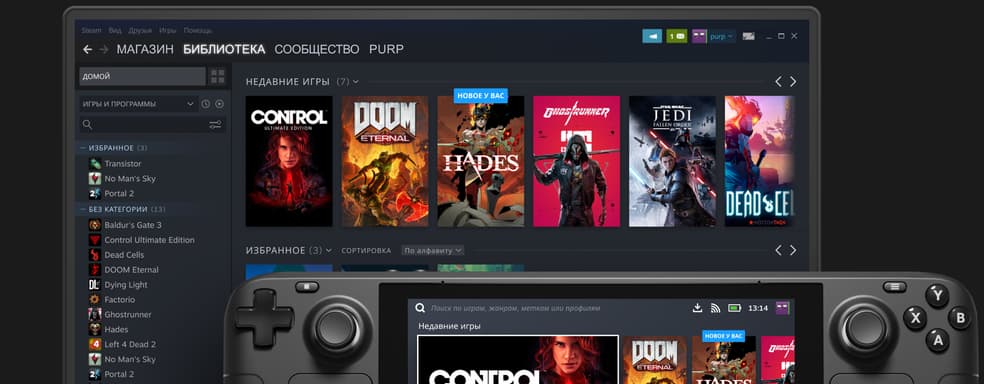Switch to the Сообщество tab
Screen dimensions: 984x384
pos(317,50)
